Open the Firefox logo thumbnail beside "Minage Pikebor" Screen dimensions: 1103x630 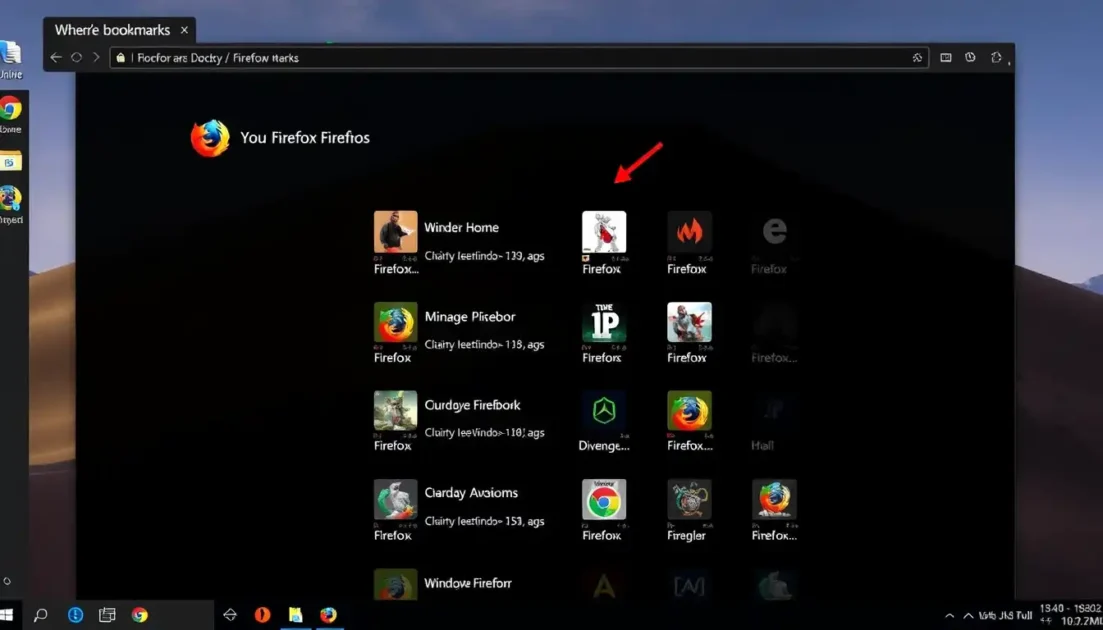pos(395,322)
